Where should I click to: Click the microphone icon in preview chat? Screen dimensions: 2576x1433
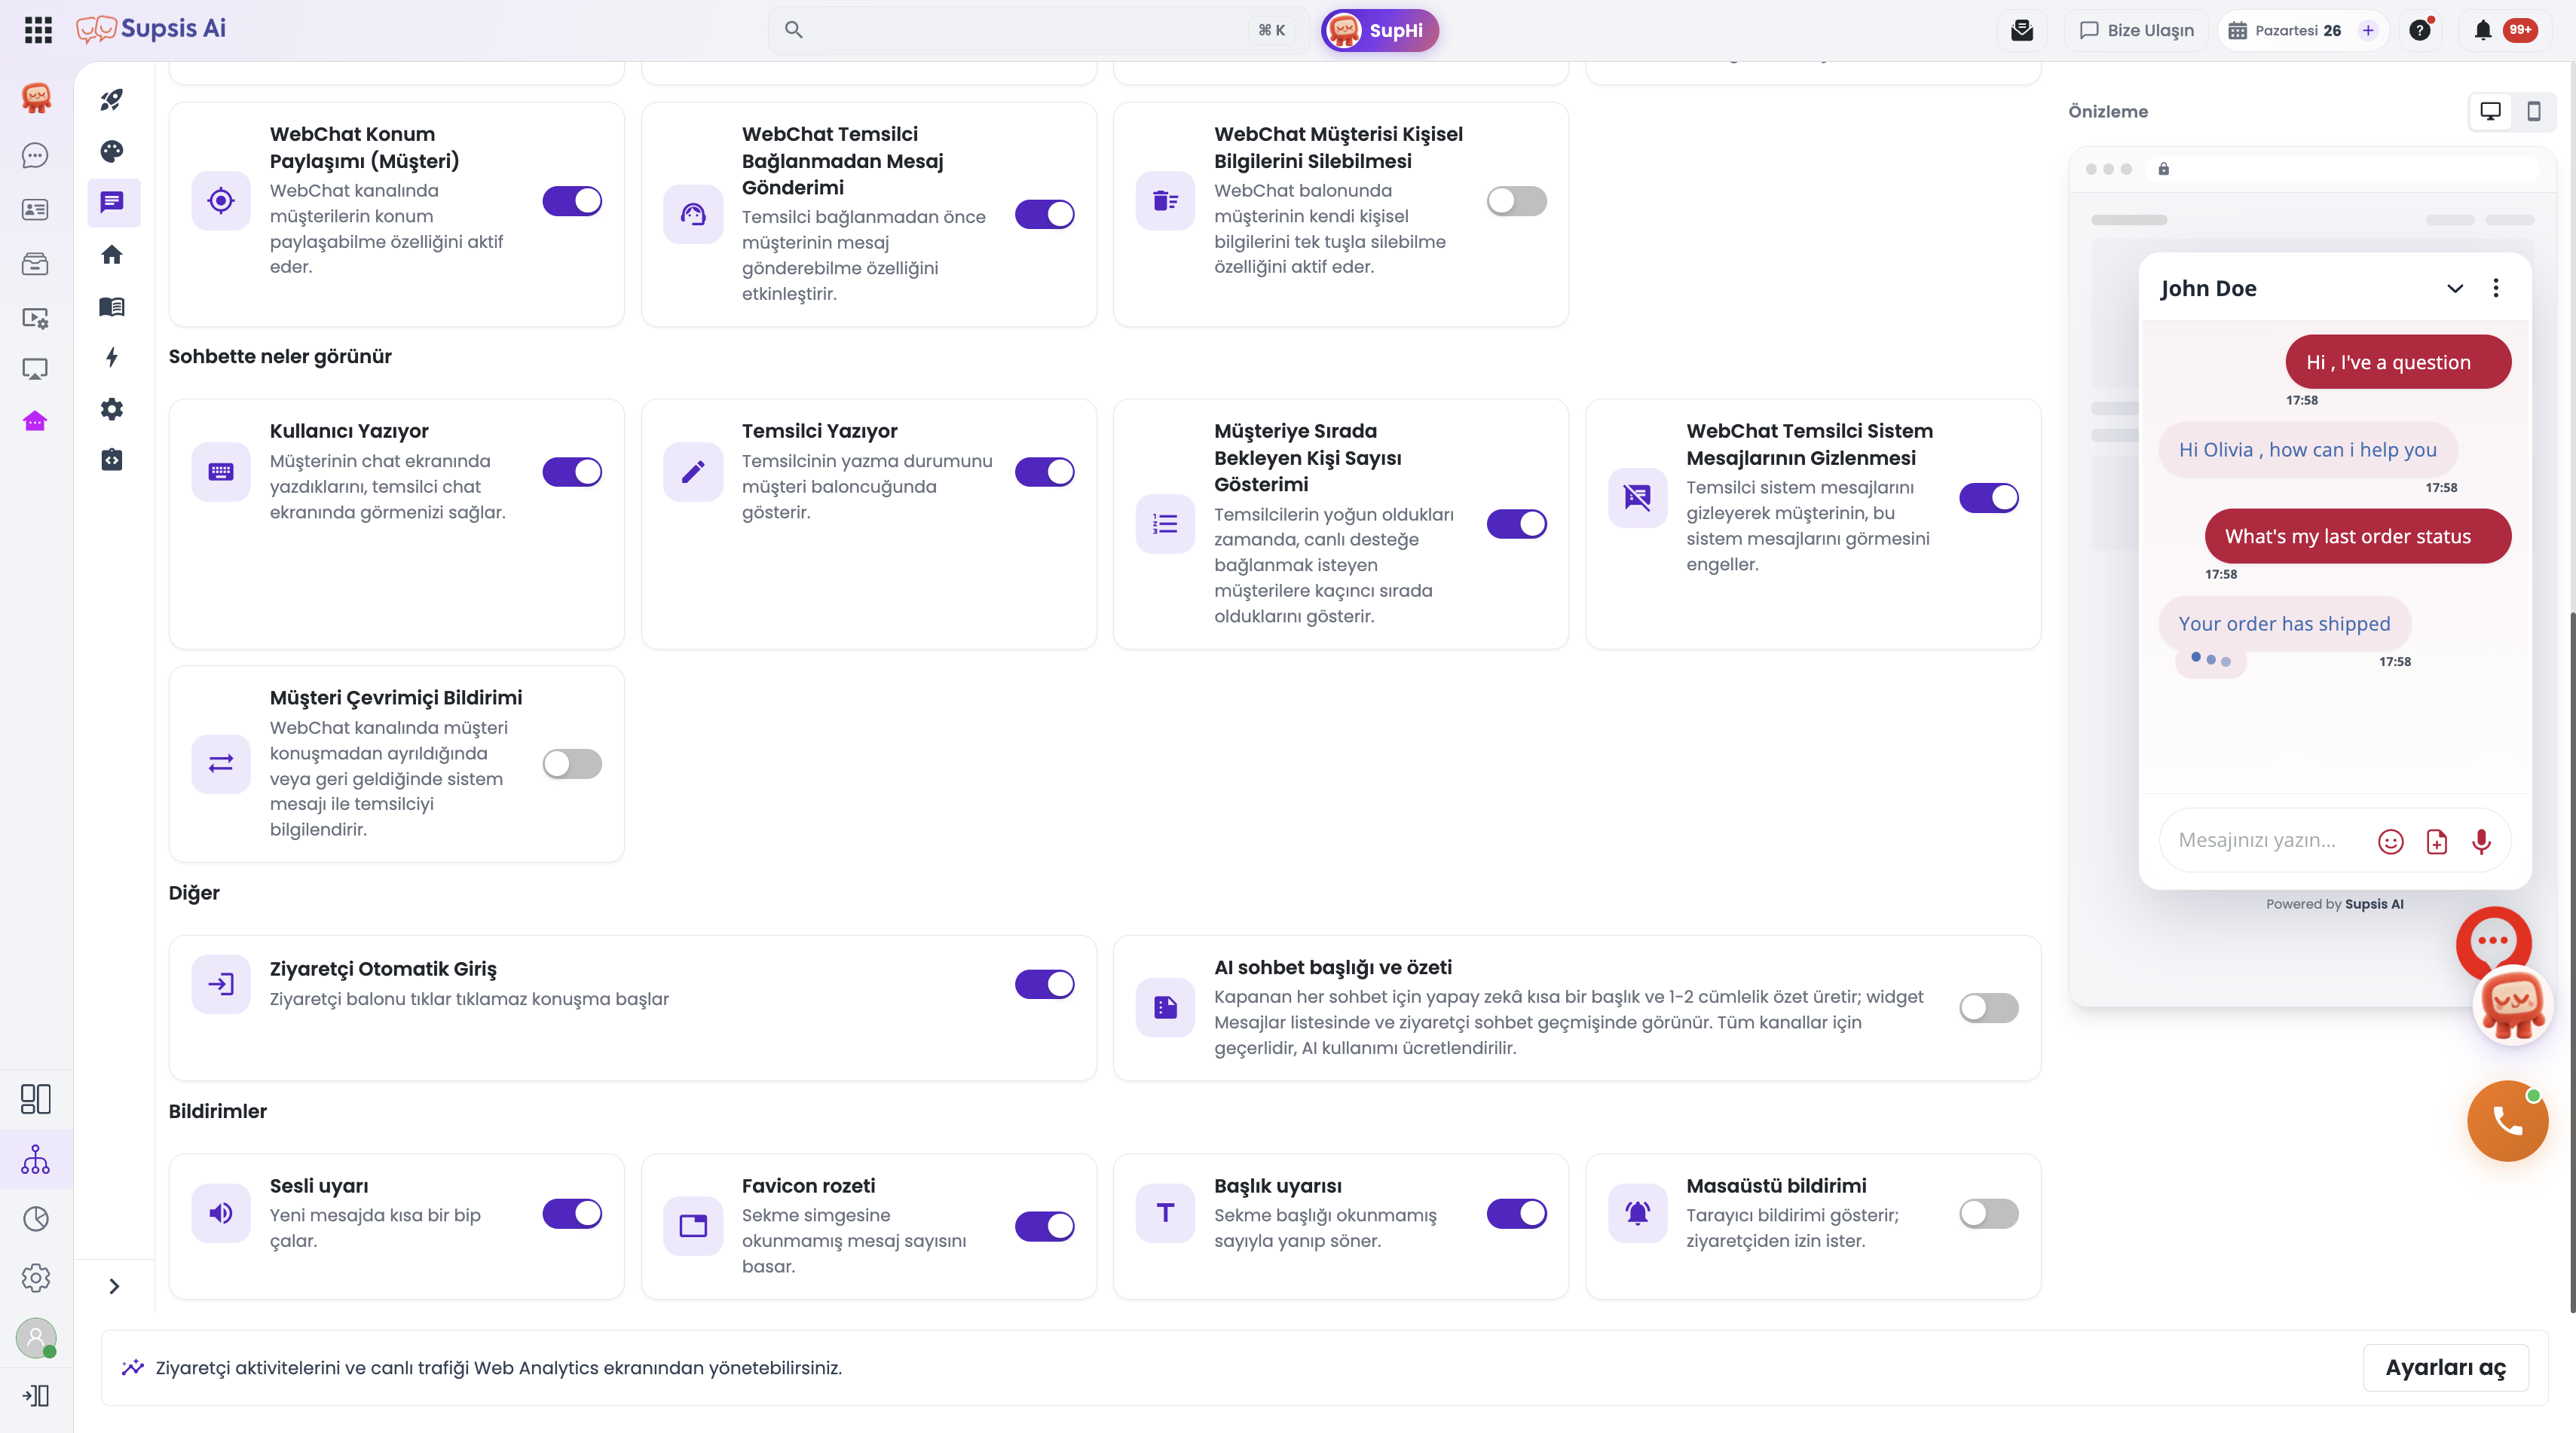tap(2481, 842)
